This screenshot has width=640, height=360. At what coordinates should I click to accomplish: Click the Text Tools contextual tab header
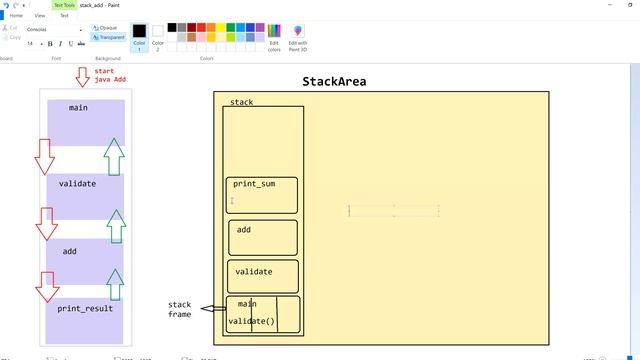coord(64,5)
